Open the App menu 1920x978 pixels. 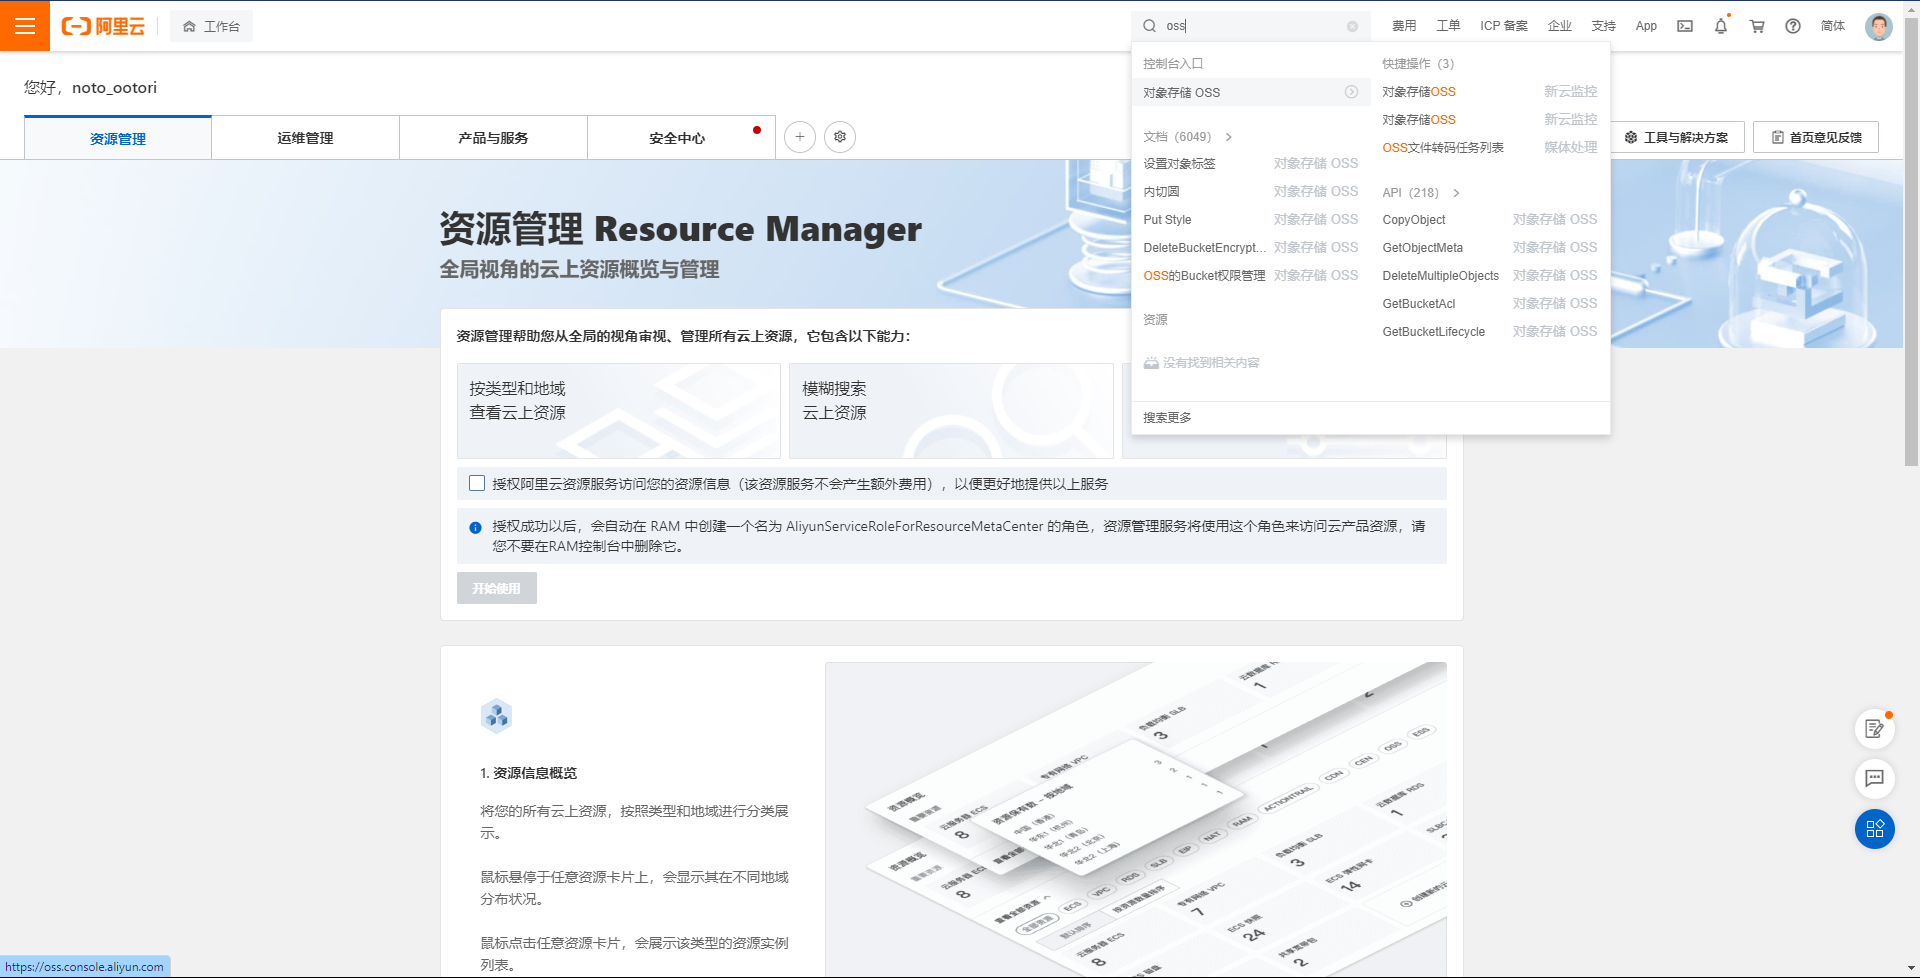tap(1646, 26)
